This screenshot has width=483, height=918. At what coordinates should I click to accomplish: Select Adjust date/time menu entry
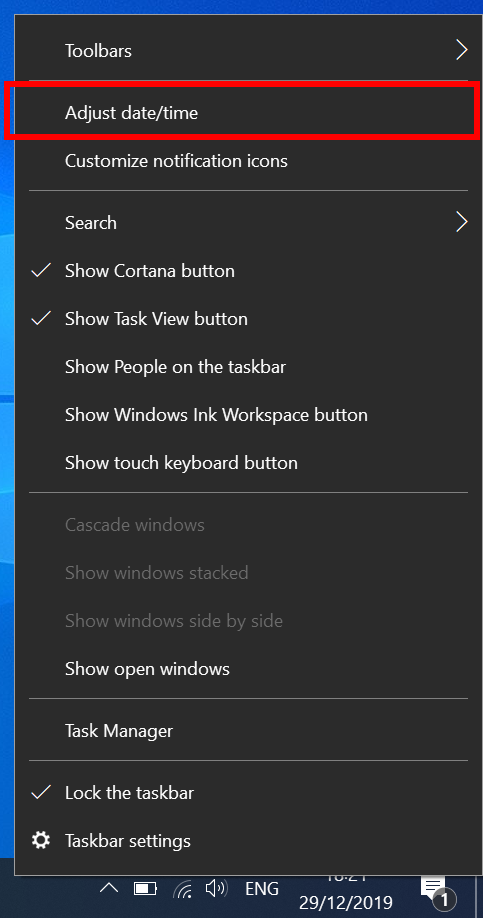248,113
